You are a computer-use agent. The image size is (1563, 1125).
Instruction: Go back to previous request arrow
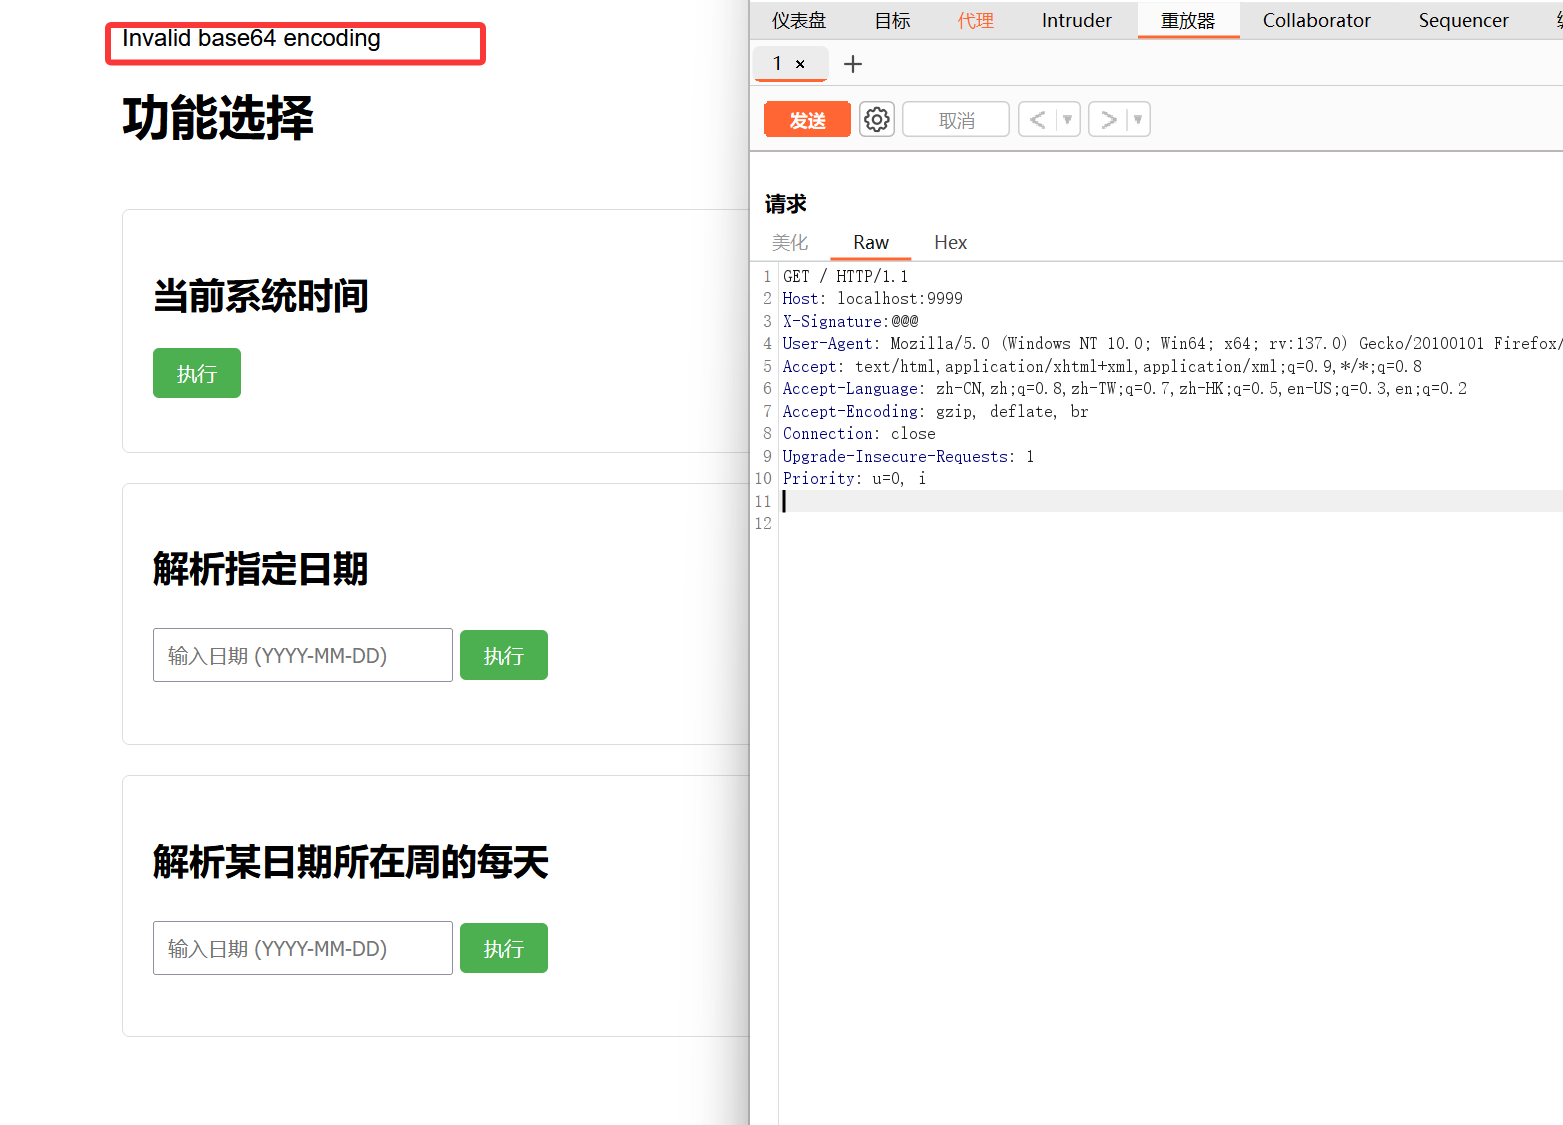[1038, 120]
